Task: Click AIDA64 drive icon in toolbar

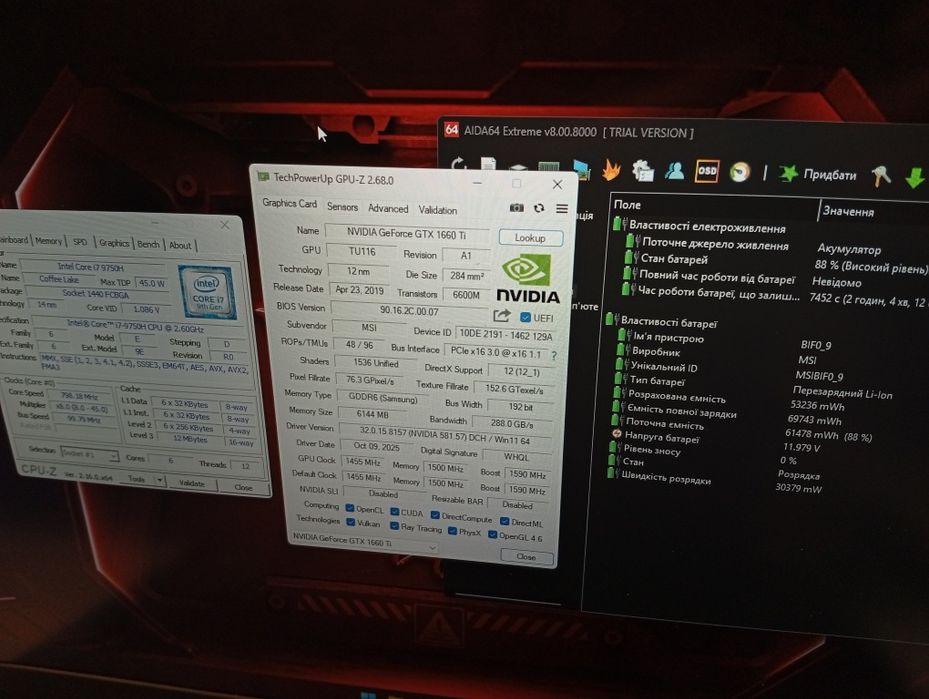Action: [x=517, y=169]
